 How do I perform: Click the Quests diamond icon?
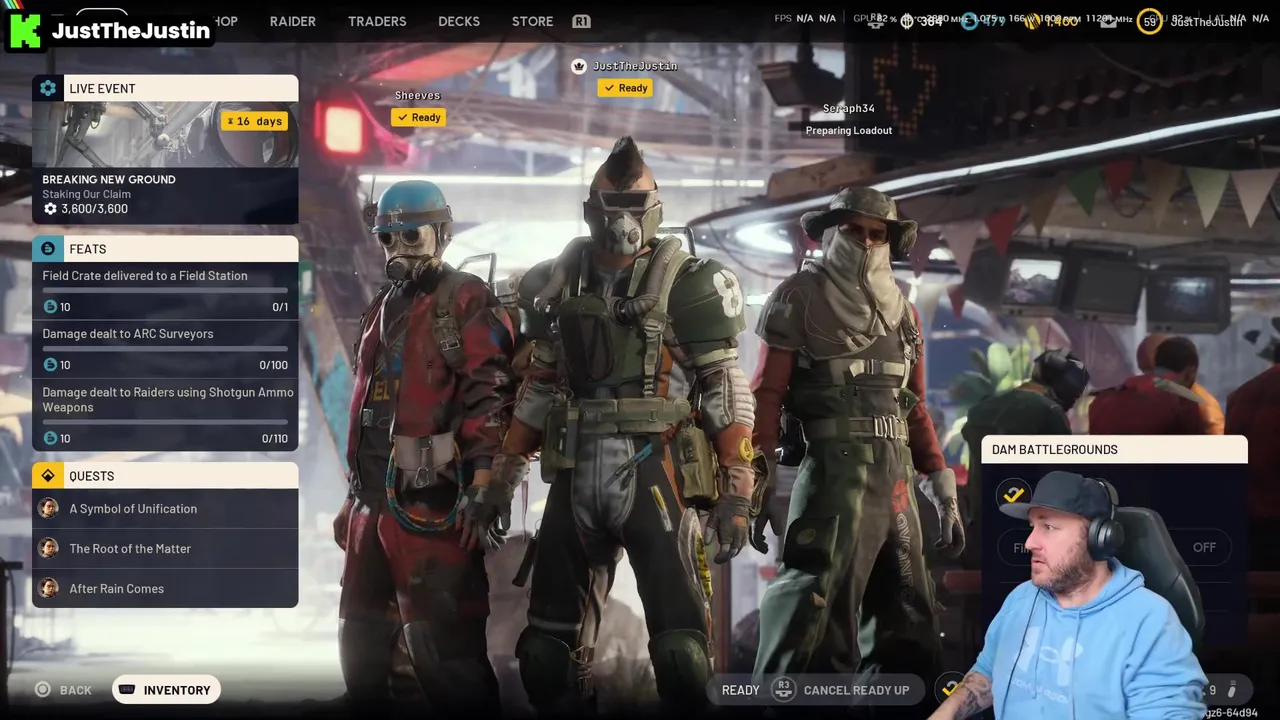48,475
